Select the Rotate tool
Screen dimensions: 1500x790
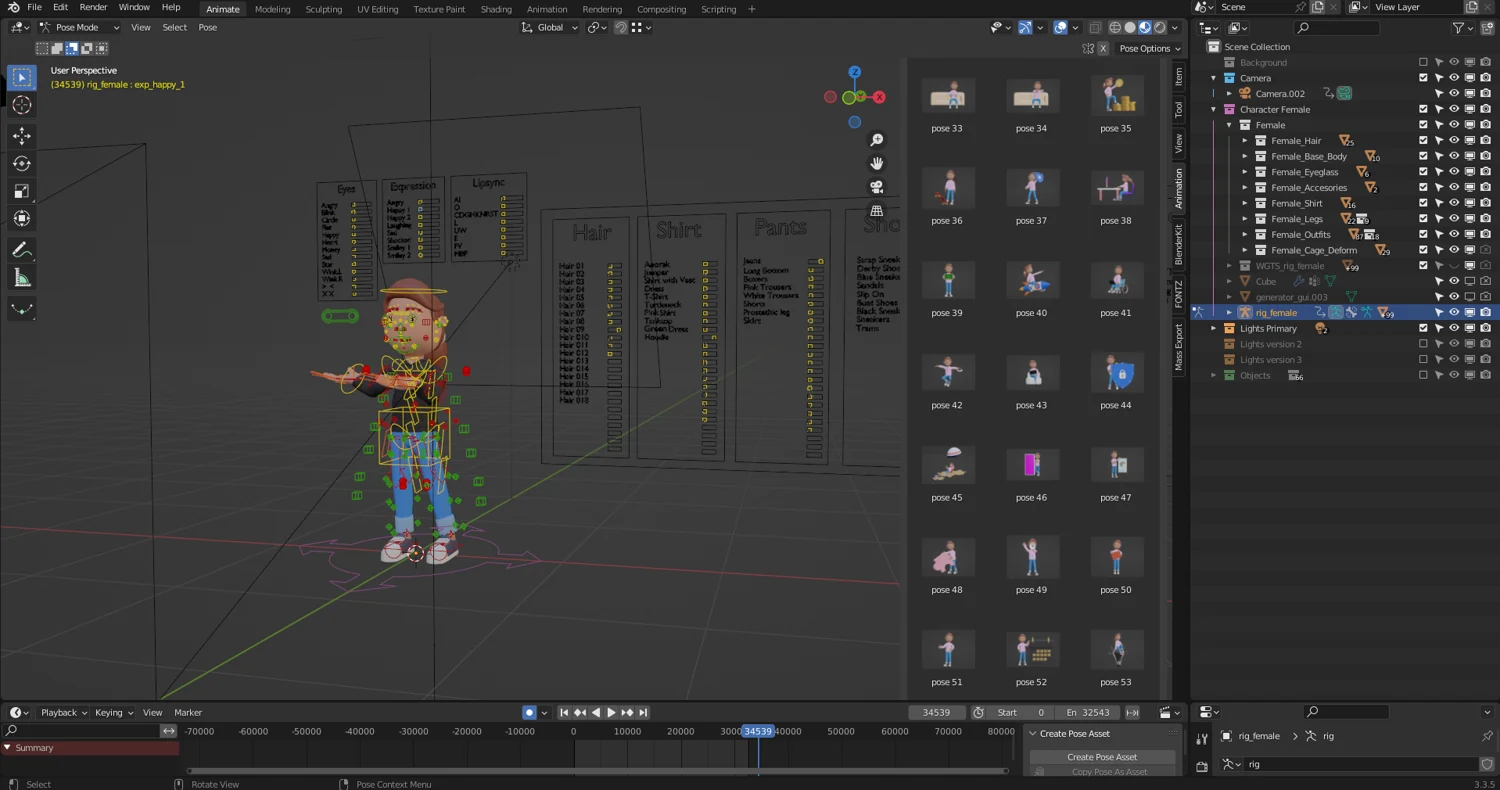click(22, 163)
